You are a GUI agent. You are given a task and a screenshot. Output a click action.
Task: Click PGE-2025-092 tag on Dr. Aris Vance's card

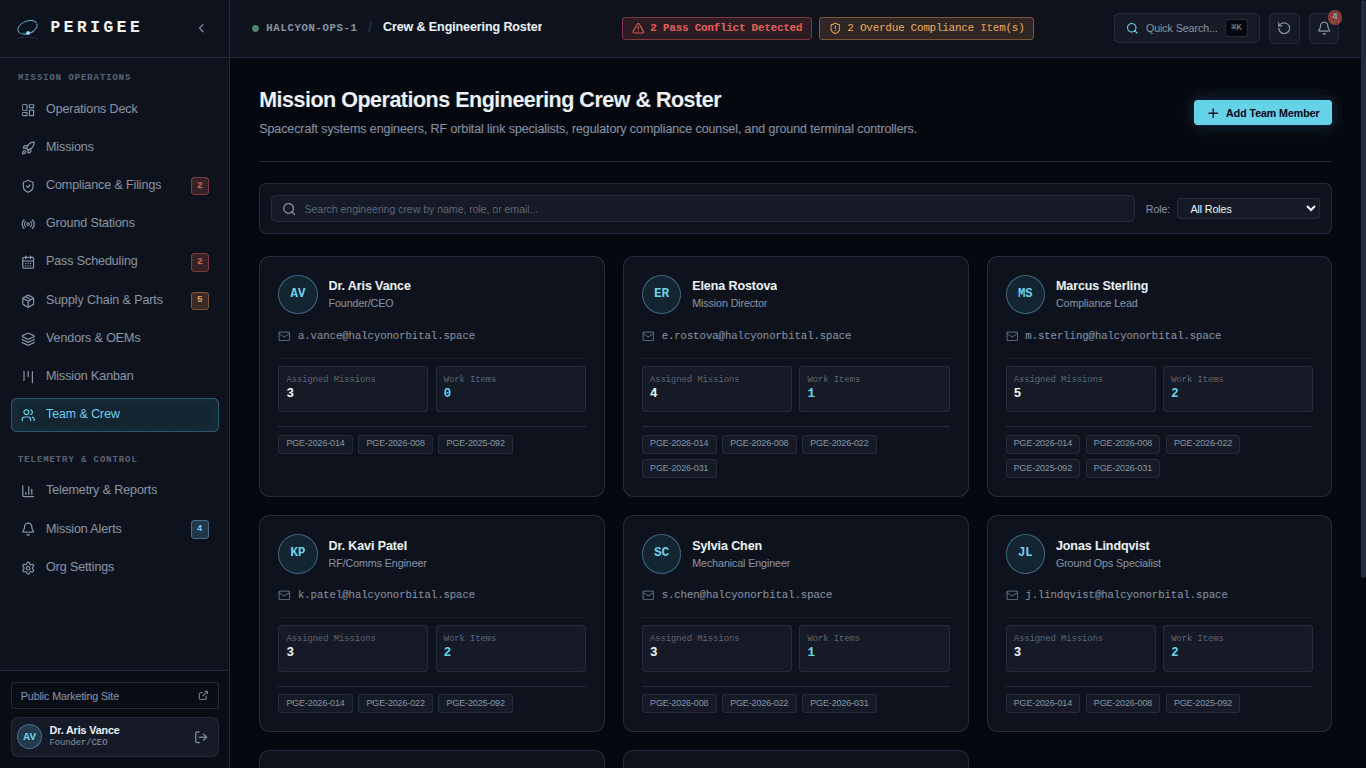[475, 443]
